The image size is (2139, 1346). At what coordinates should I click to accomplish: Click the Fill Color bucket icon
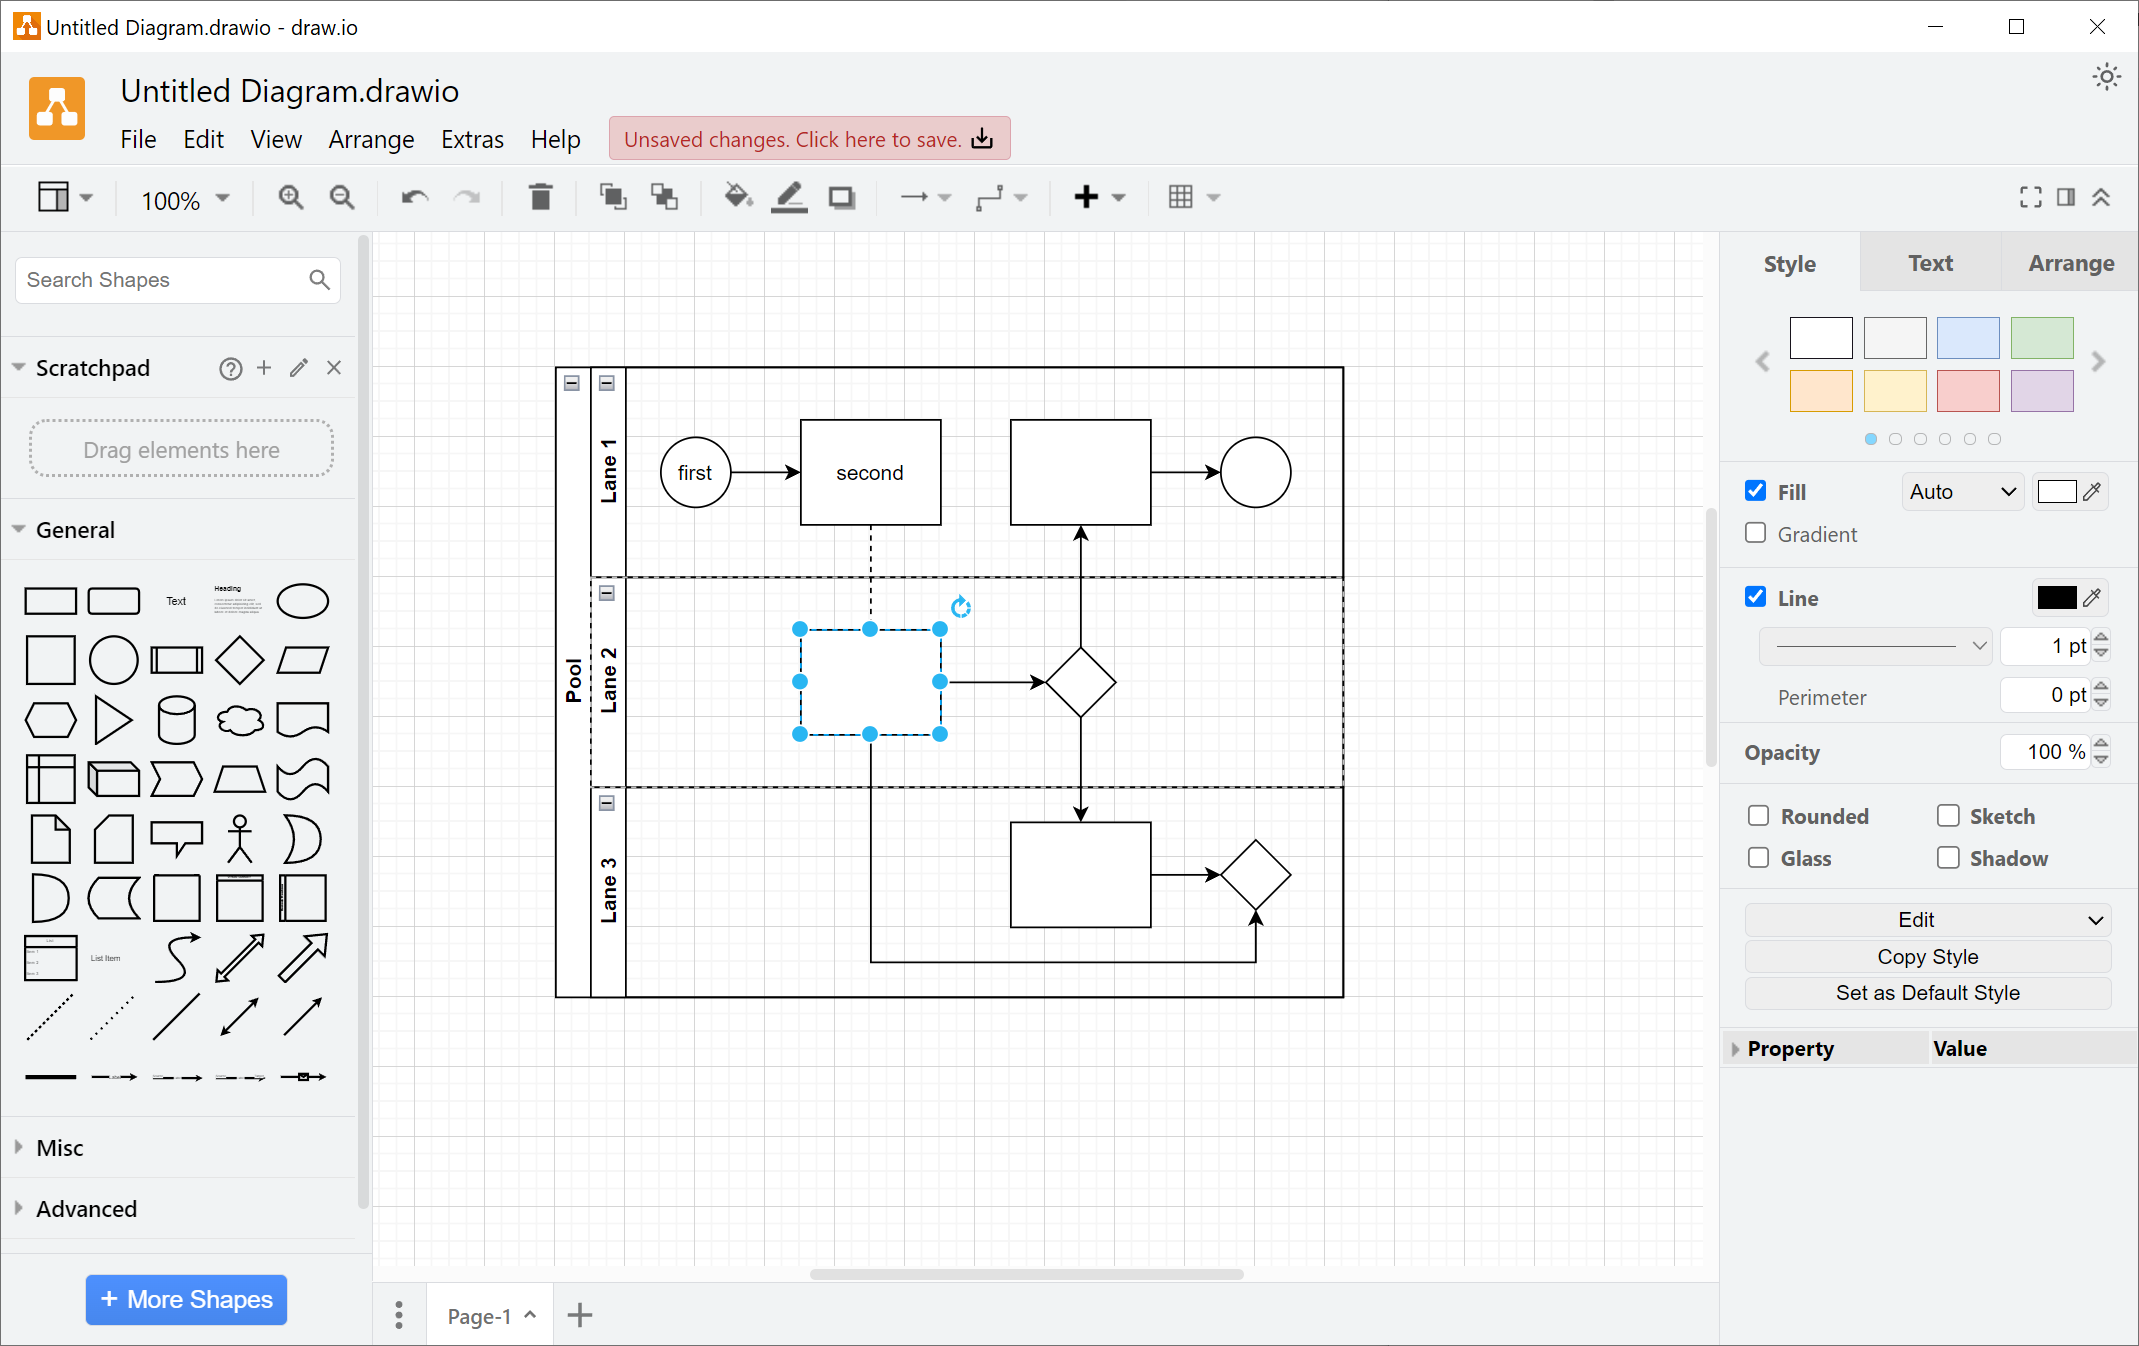click(737, 197)
